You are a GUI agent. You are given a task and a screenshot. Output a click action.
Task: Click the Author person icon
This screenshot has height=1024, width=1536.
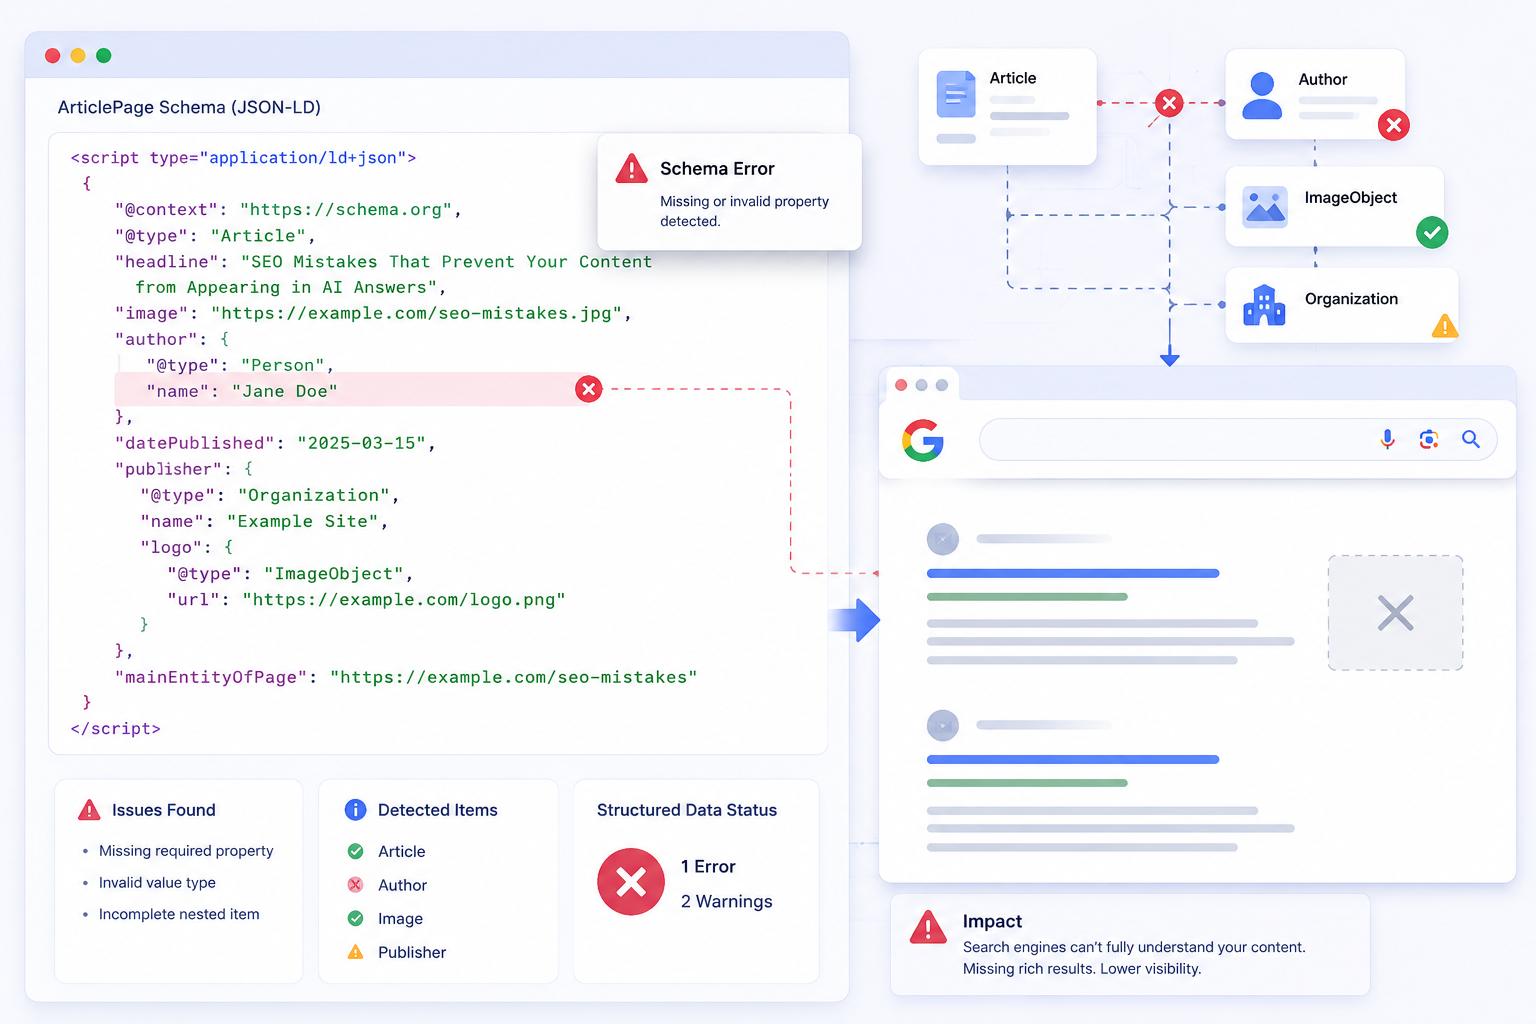click(x=1262, y=95)
